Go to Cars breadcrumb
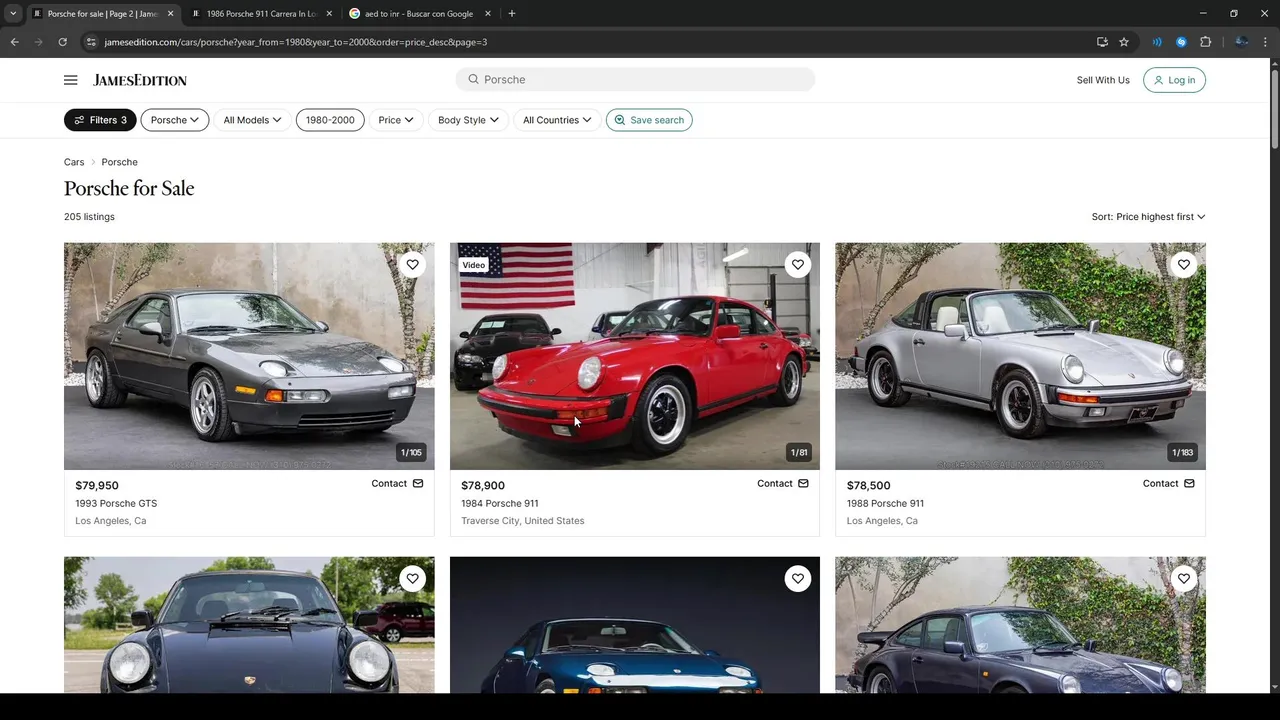 coord(74,162)
